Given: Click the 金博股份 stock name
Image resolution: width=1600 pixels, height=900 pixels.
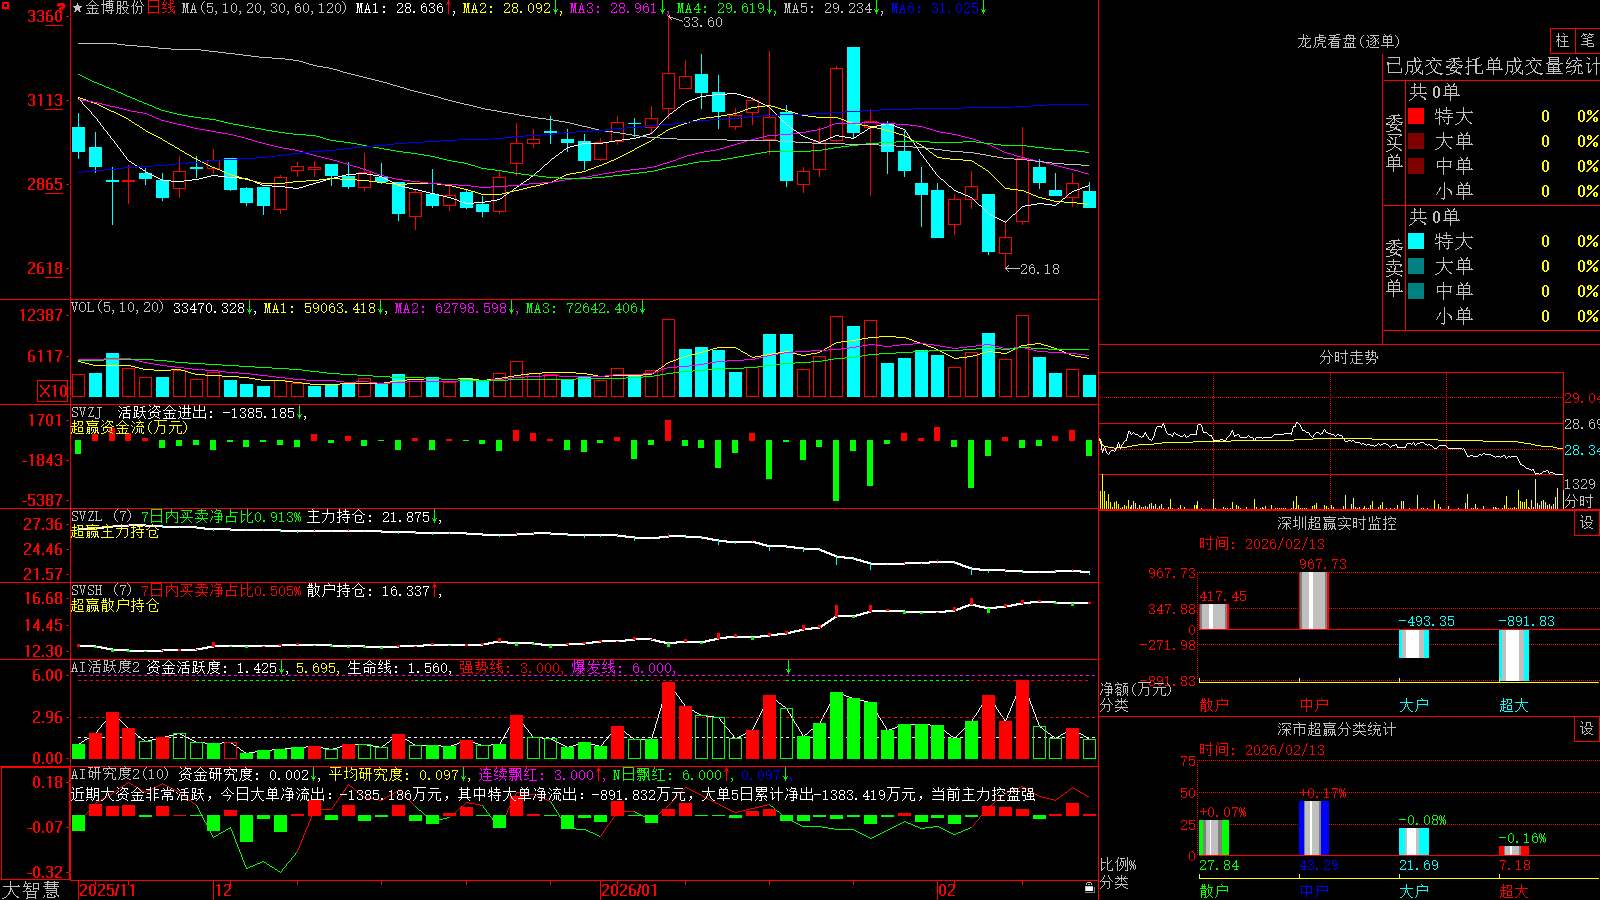Looking at the screenshot, I should 115,8.
